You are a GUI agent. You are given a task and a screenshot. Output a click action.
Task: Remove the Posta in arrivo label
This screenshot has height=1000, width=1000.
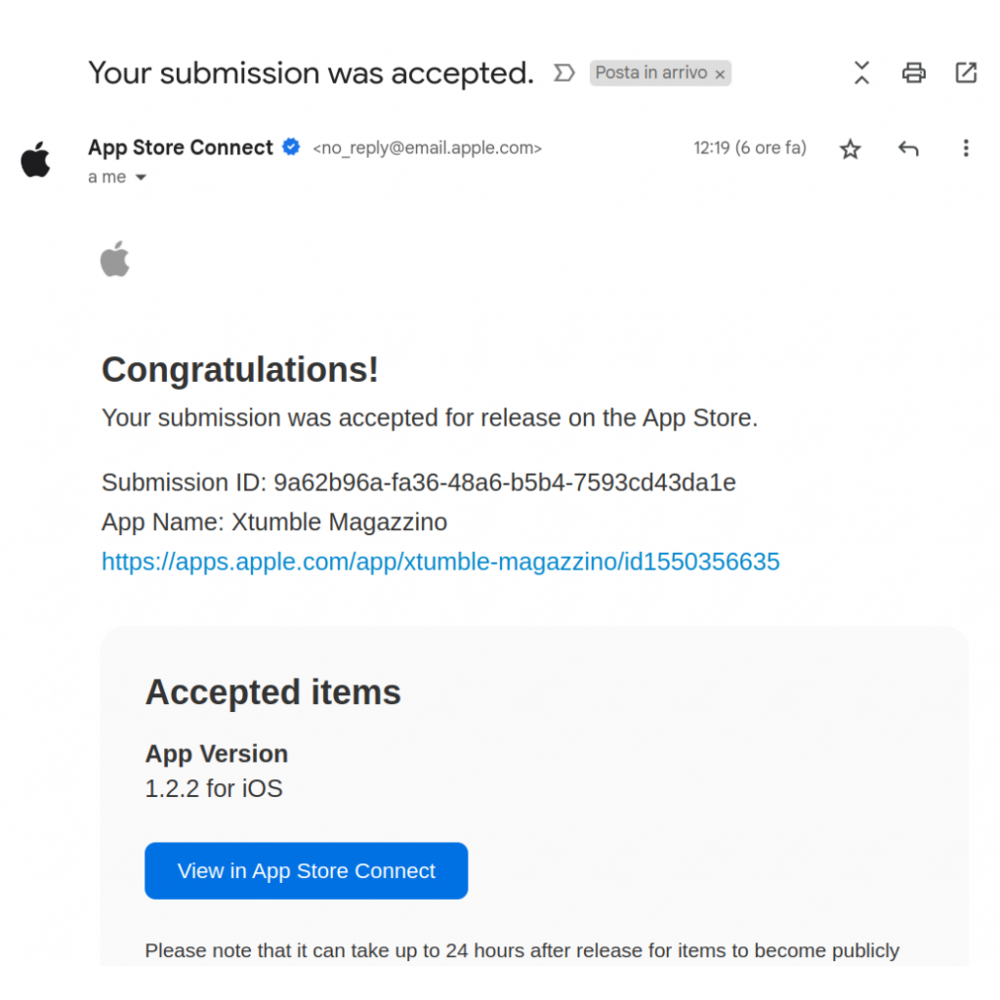tap(719, 74)
